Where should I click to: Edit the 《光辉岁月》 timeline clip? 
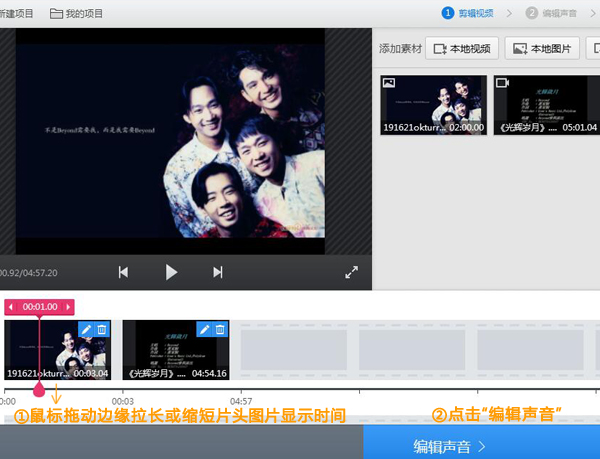click(204, 329)
